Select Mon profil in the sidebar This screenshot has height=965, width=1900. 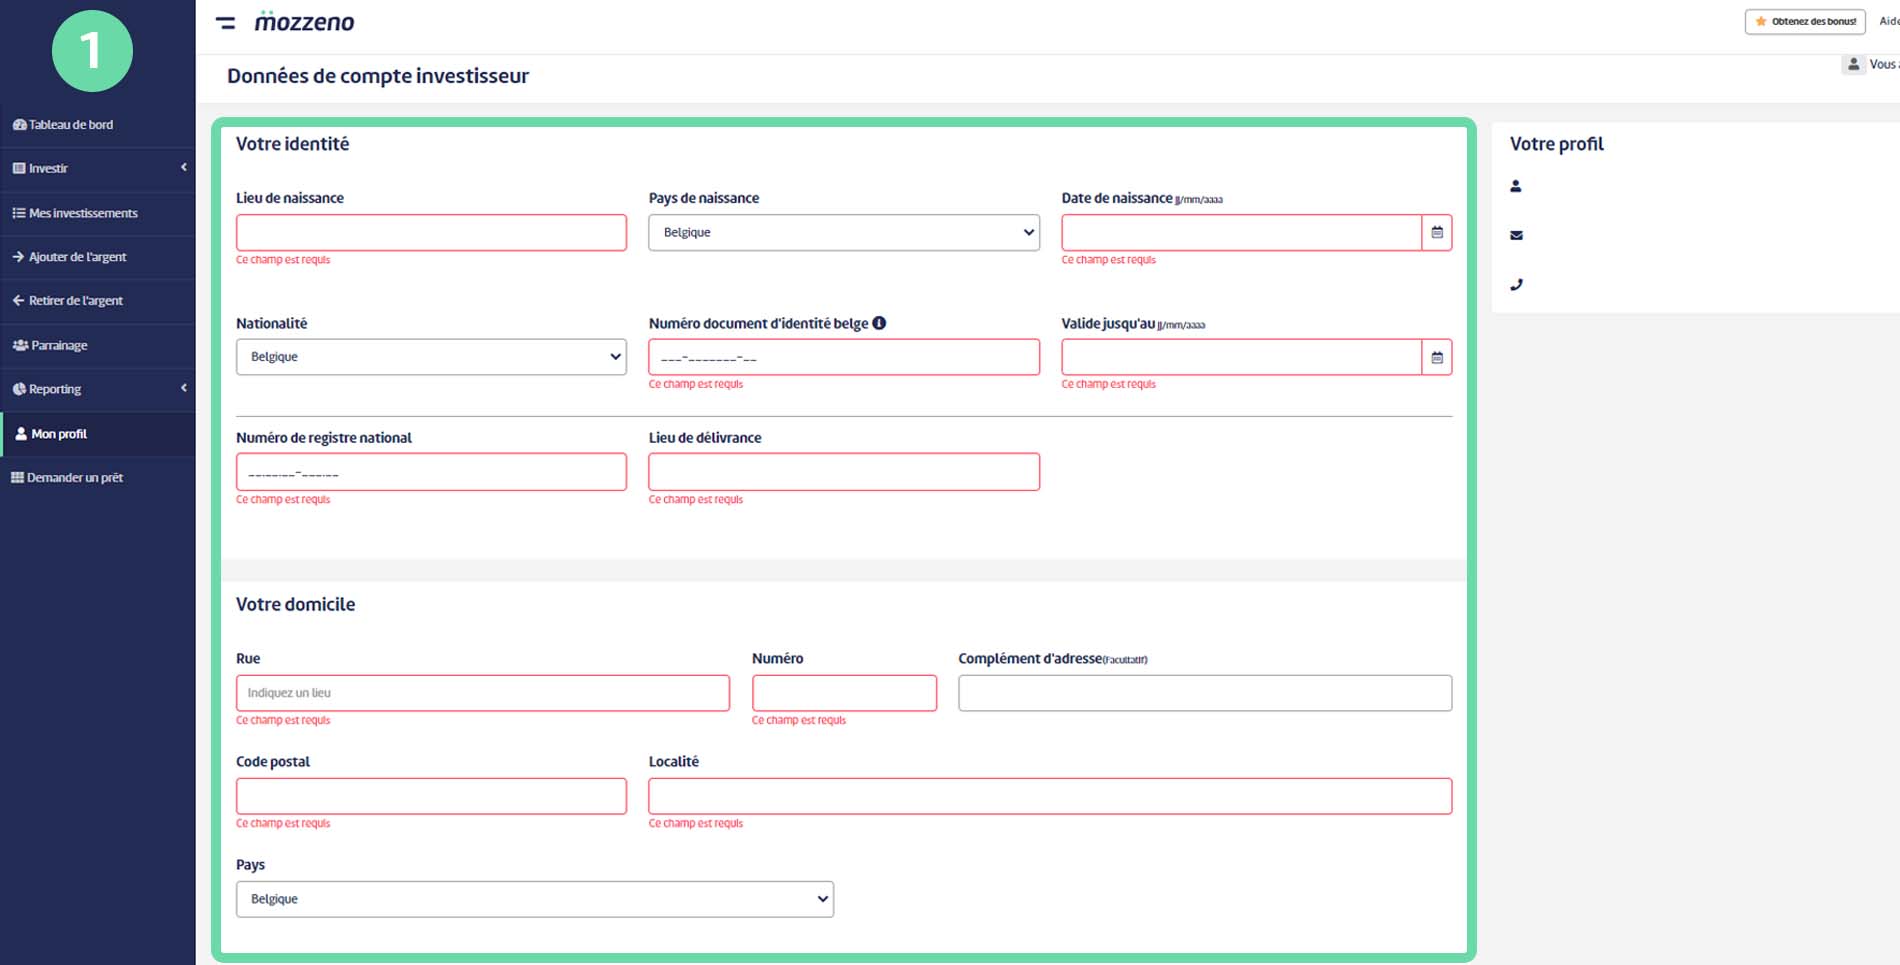[x=97, y=434]
